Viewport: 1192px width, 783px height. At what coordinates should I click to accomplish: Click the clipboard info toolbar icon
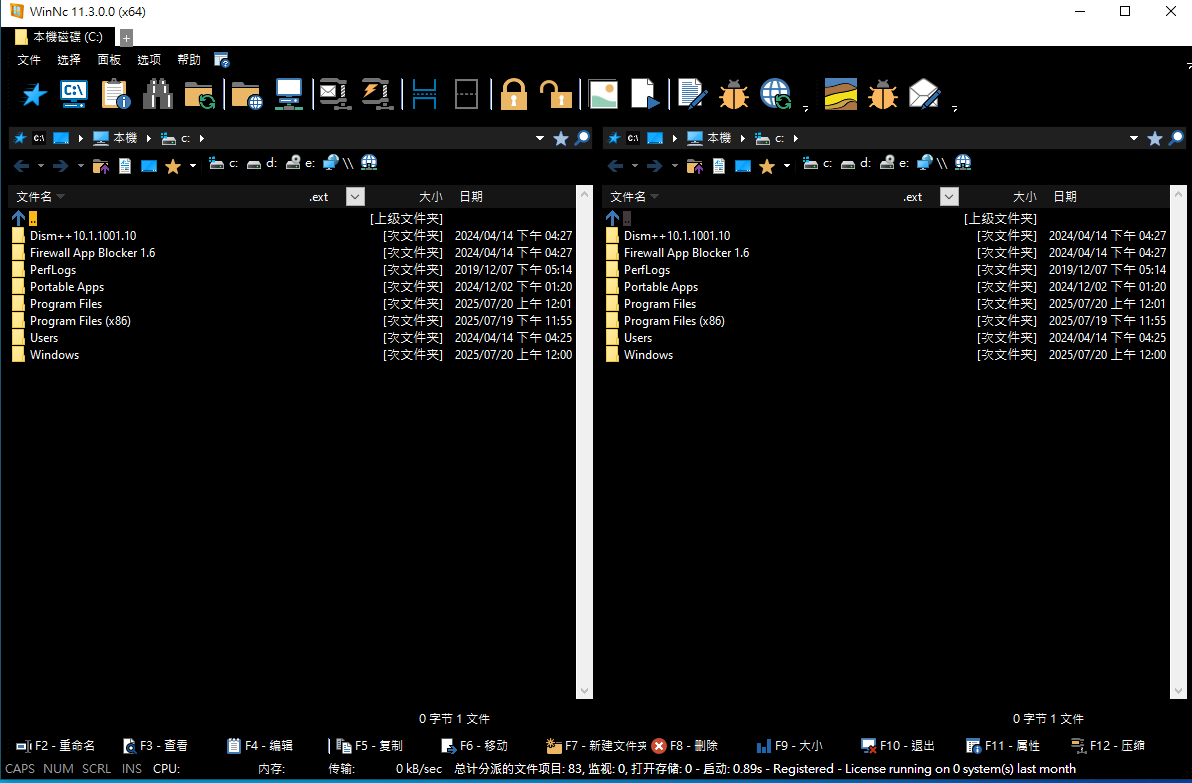[x=116, y=94]
